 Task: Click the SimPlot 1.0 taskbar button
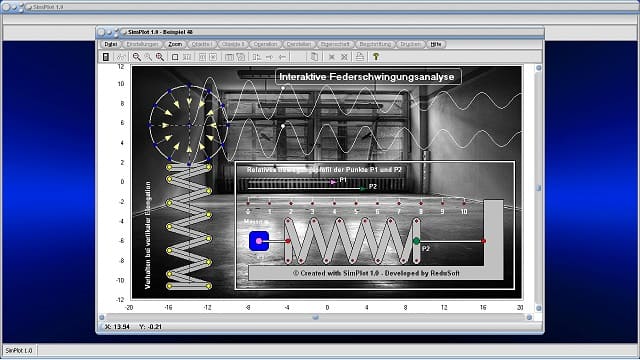[x=19, y=350]
